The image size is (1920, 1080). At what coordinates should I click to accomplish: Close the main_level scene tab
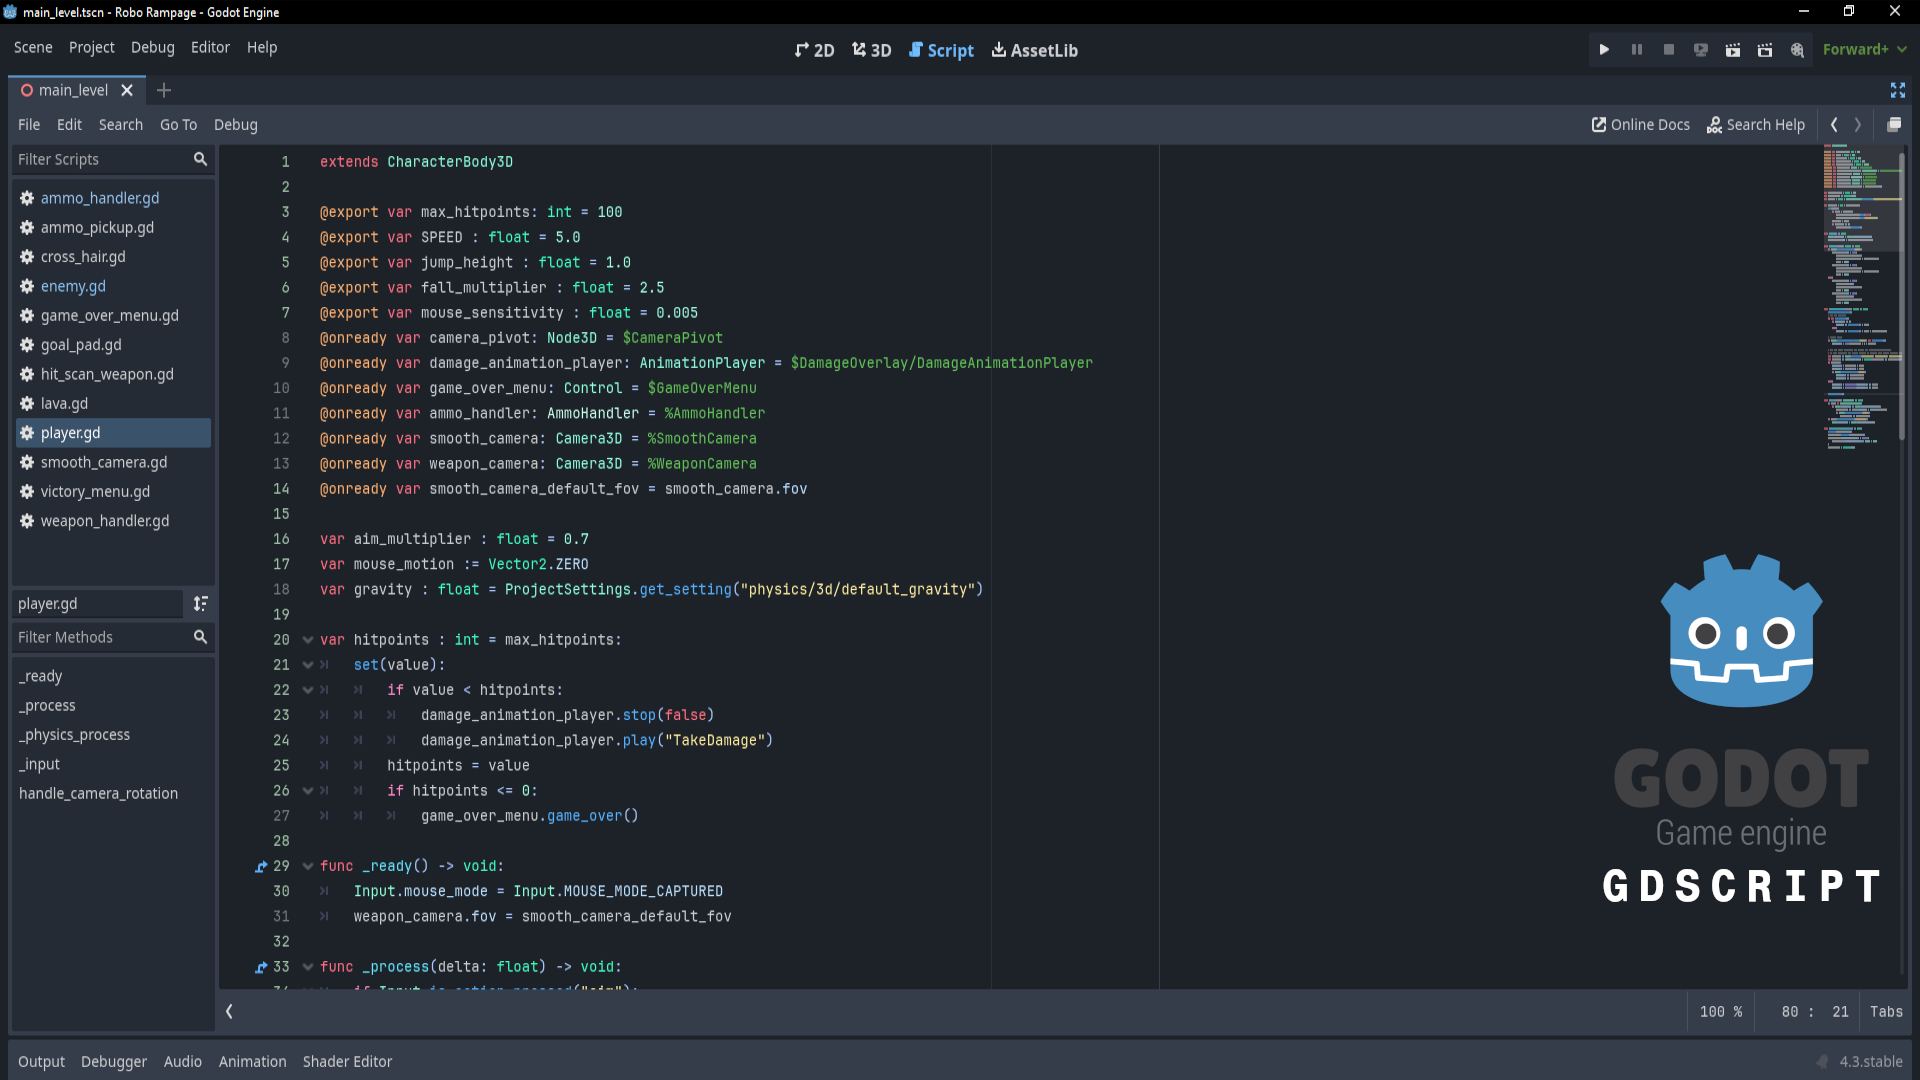127,90
